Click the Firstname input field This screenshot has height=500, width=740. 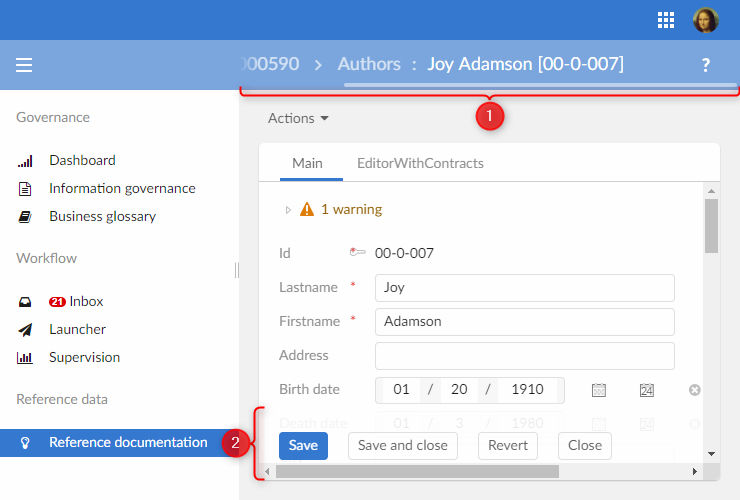click(x=525, y=322)
